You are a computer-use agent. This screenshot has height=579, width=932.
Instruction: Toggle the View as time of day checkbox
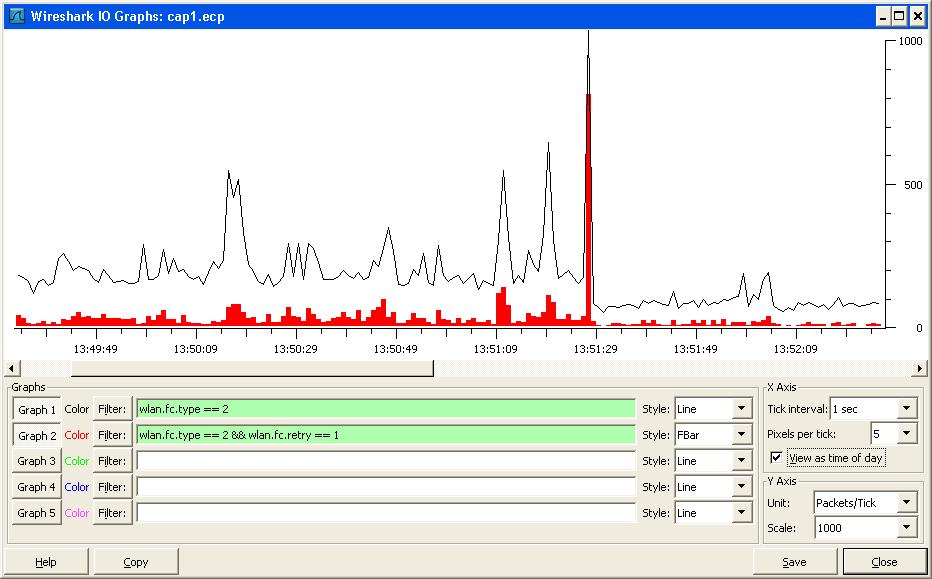pos(774,456)
